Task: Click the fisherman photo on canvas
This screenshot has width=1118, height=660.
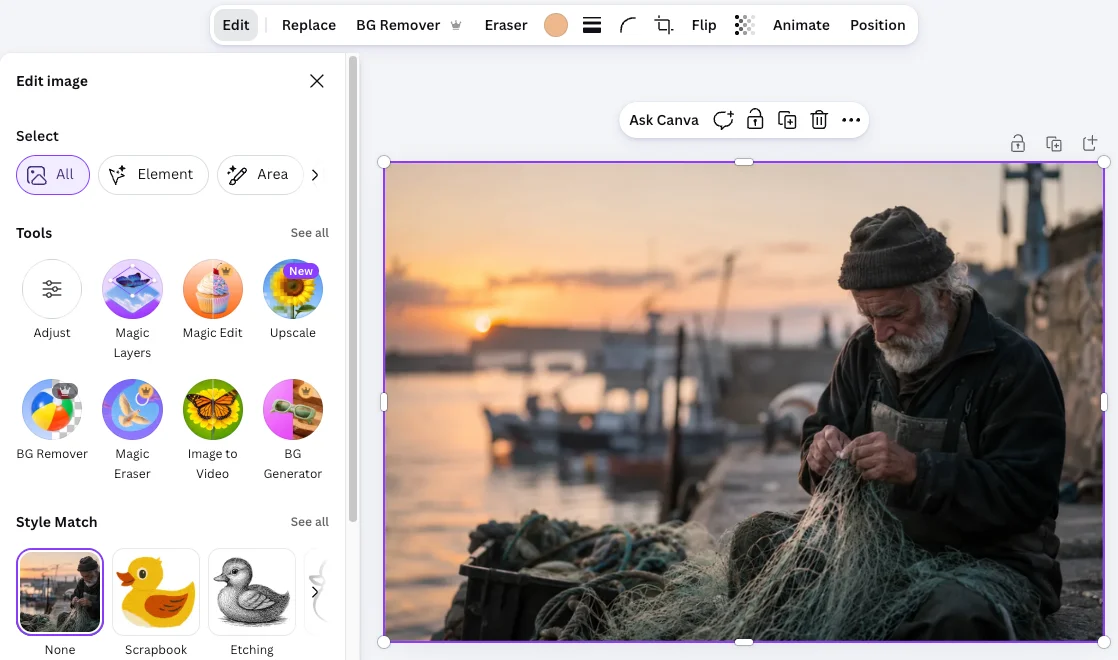Action: pyautogui.click(x=744, y=402)
